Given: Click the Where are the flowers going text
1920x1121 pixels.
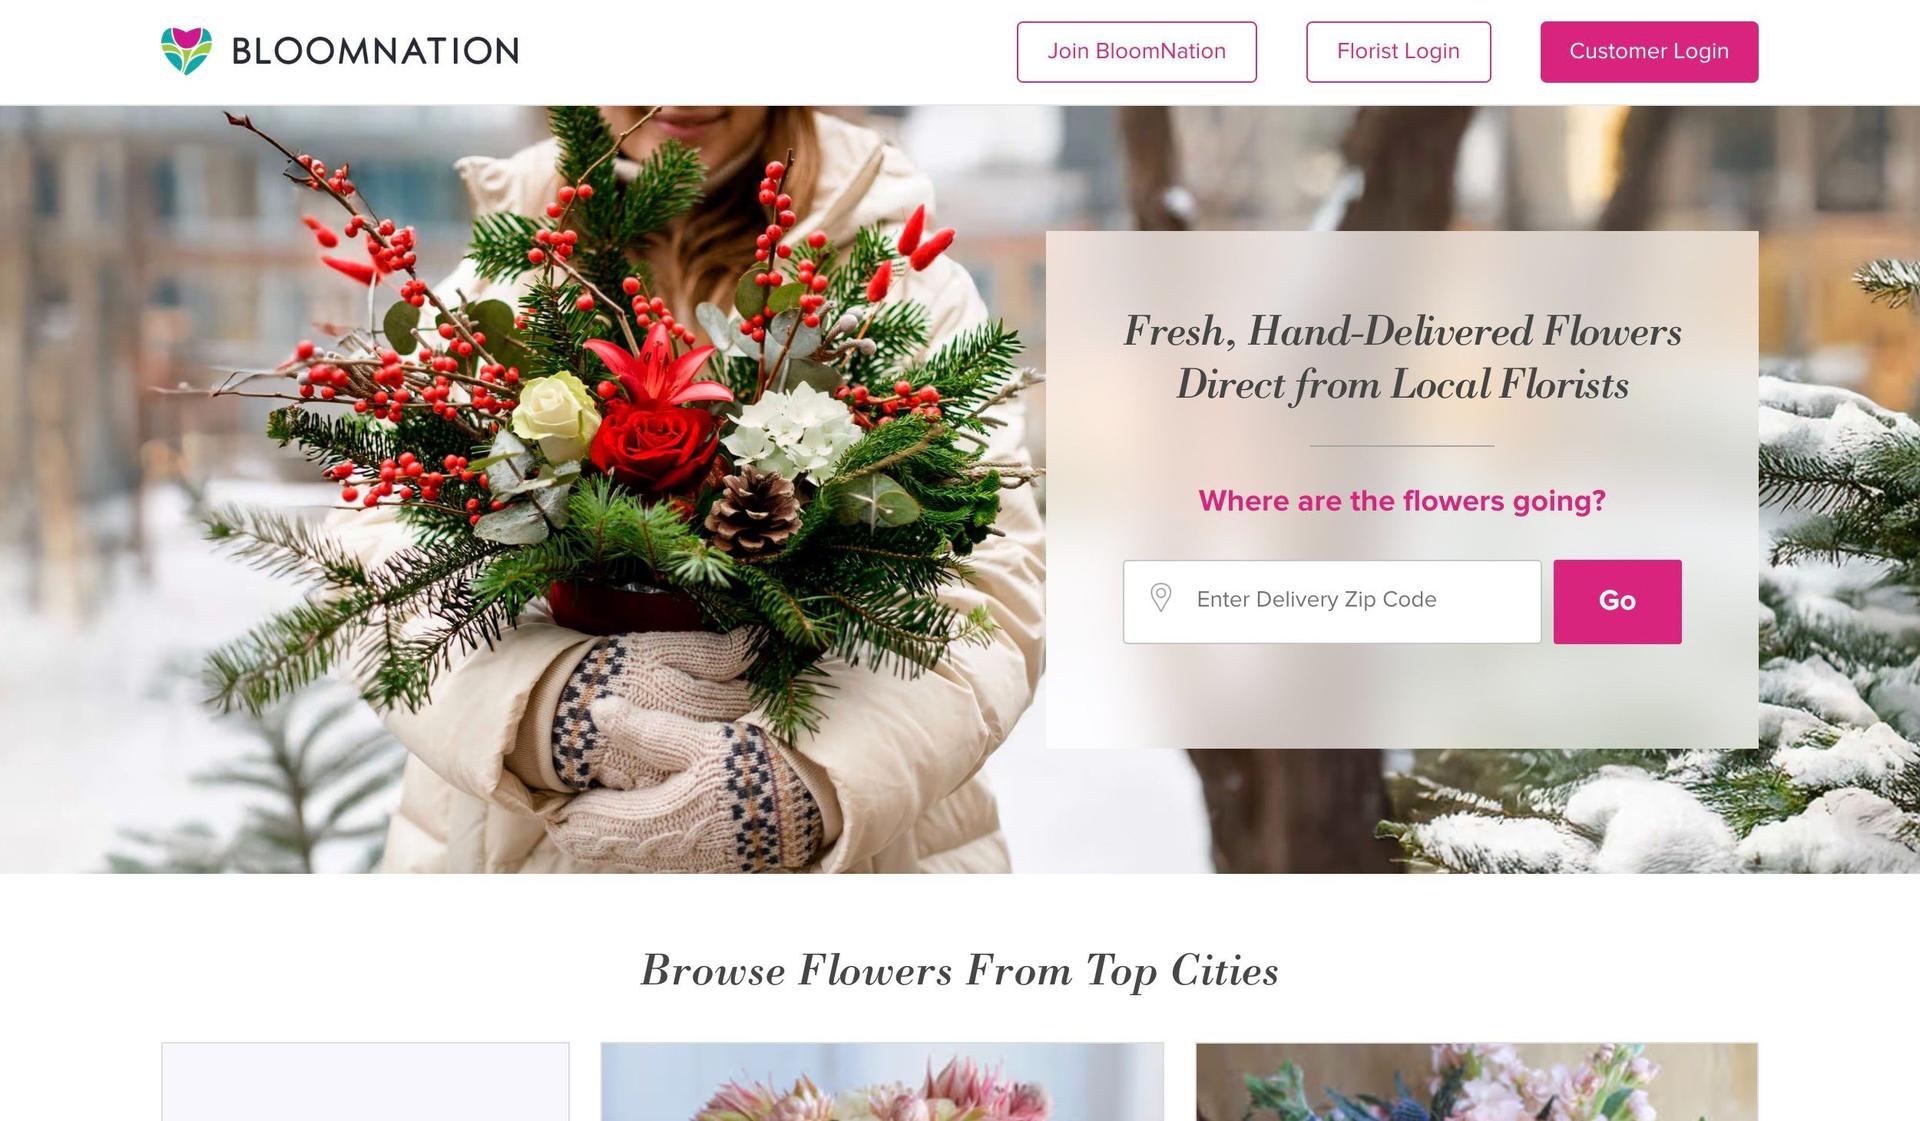Looking at the screenshot, I should click(x=1402, y=501).
